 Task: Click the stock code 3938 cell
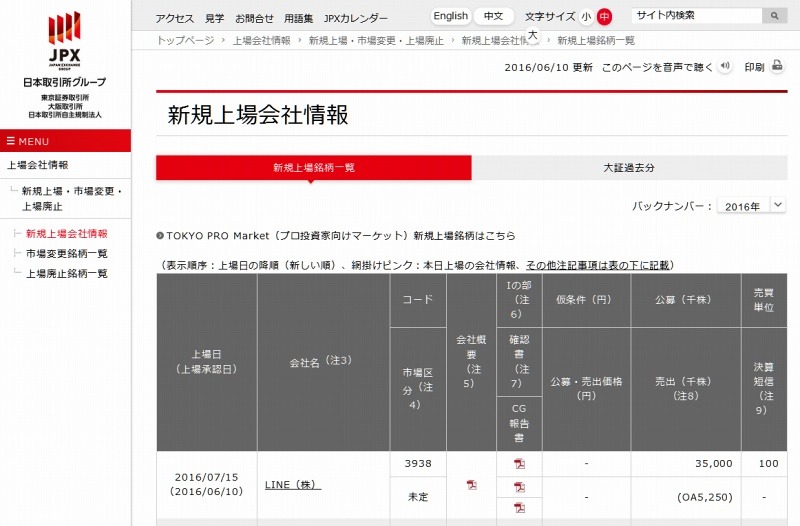coord(418,463)
